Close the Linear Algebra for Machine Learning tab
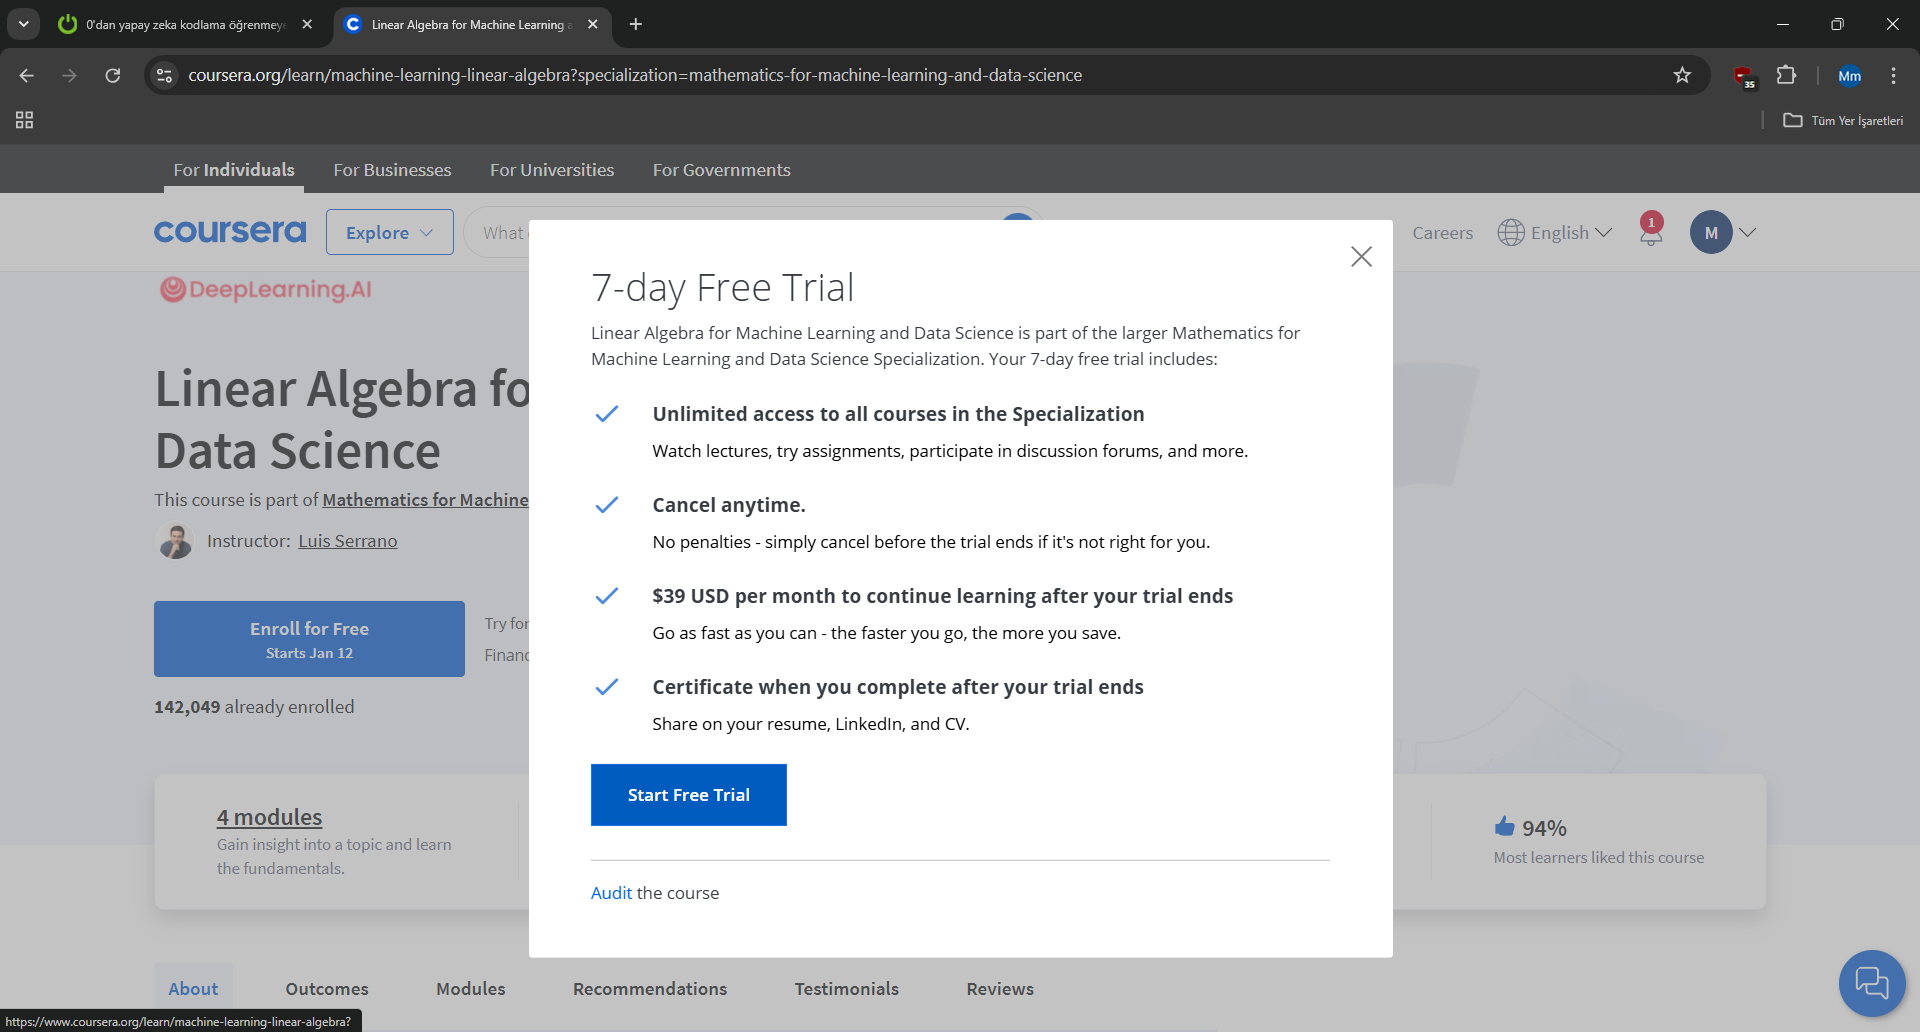Image resolution: width=1920 pixels, height=1032 pixels. 593,24
